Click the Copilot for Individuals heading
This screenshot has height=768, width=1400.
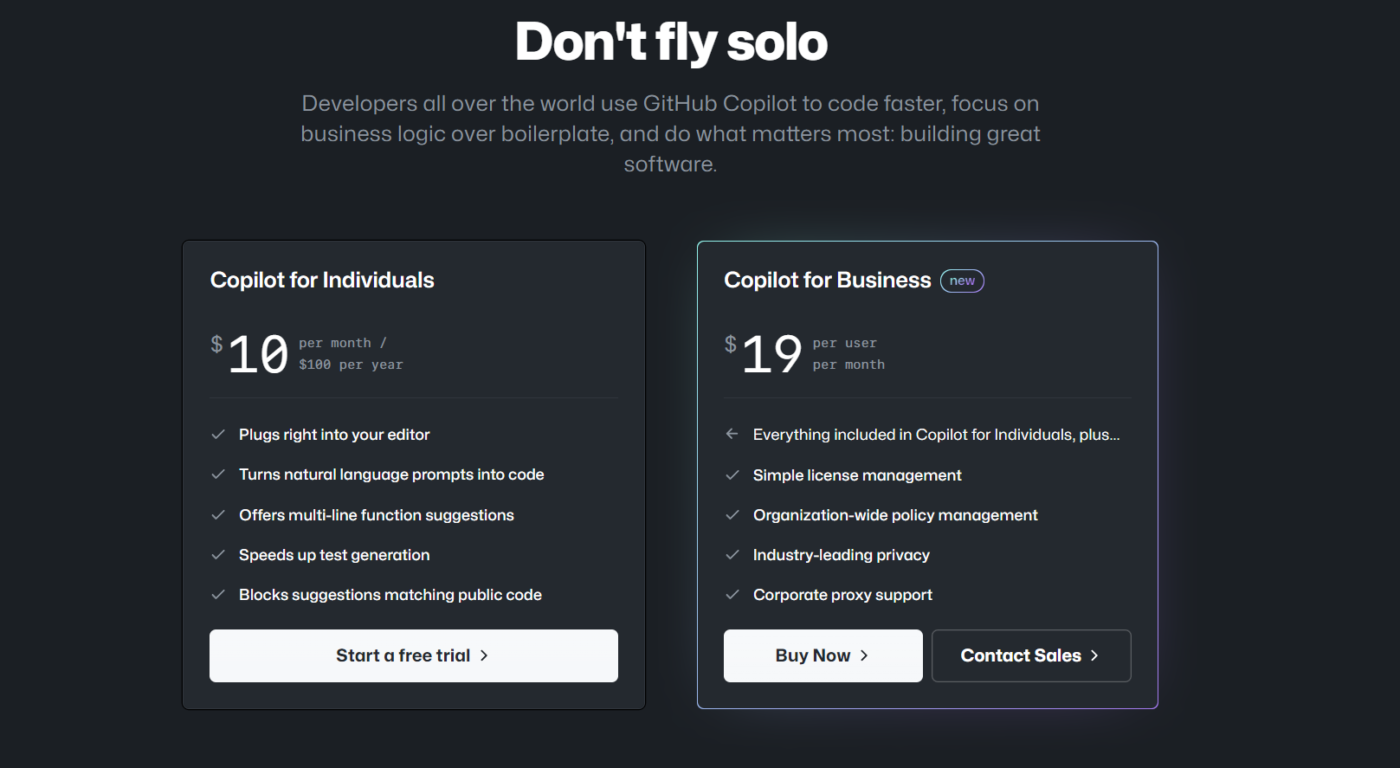tap(322, 280)
